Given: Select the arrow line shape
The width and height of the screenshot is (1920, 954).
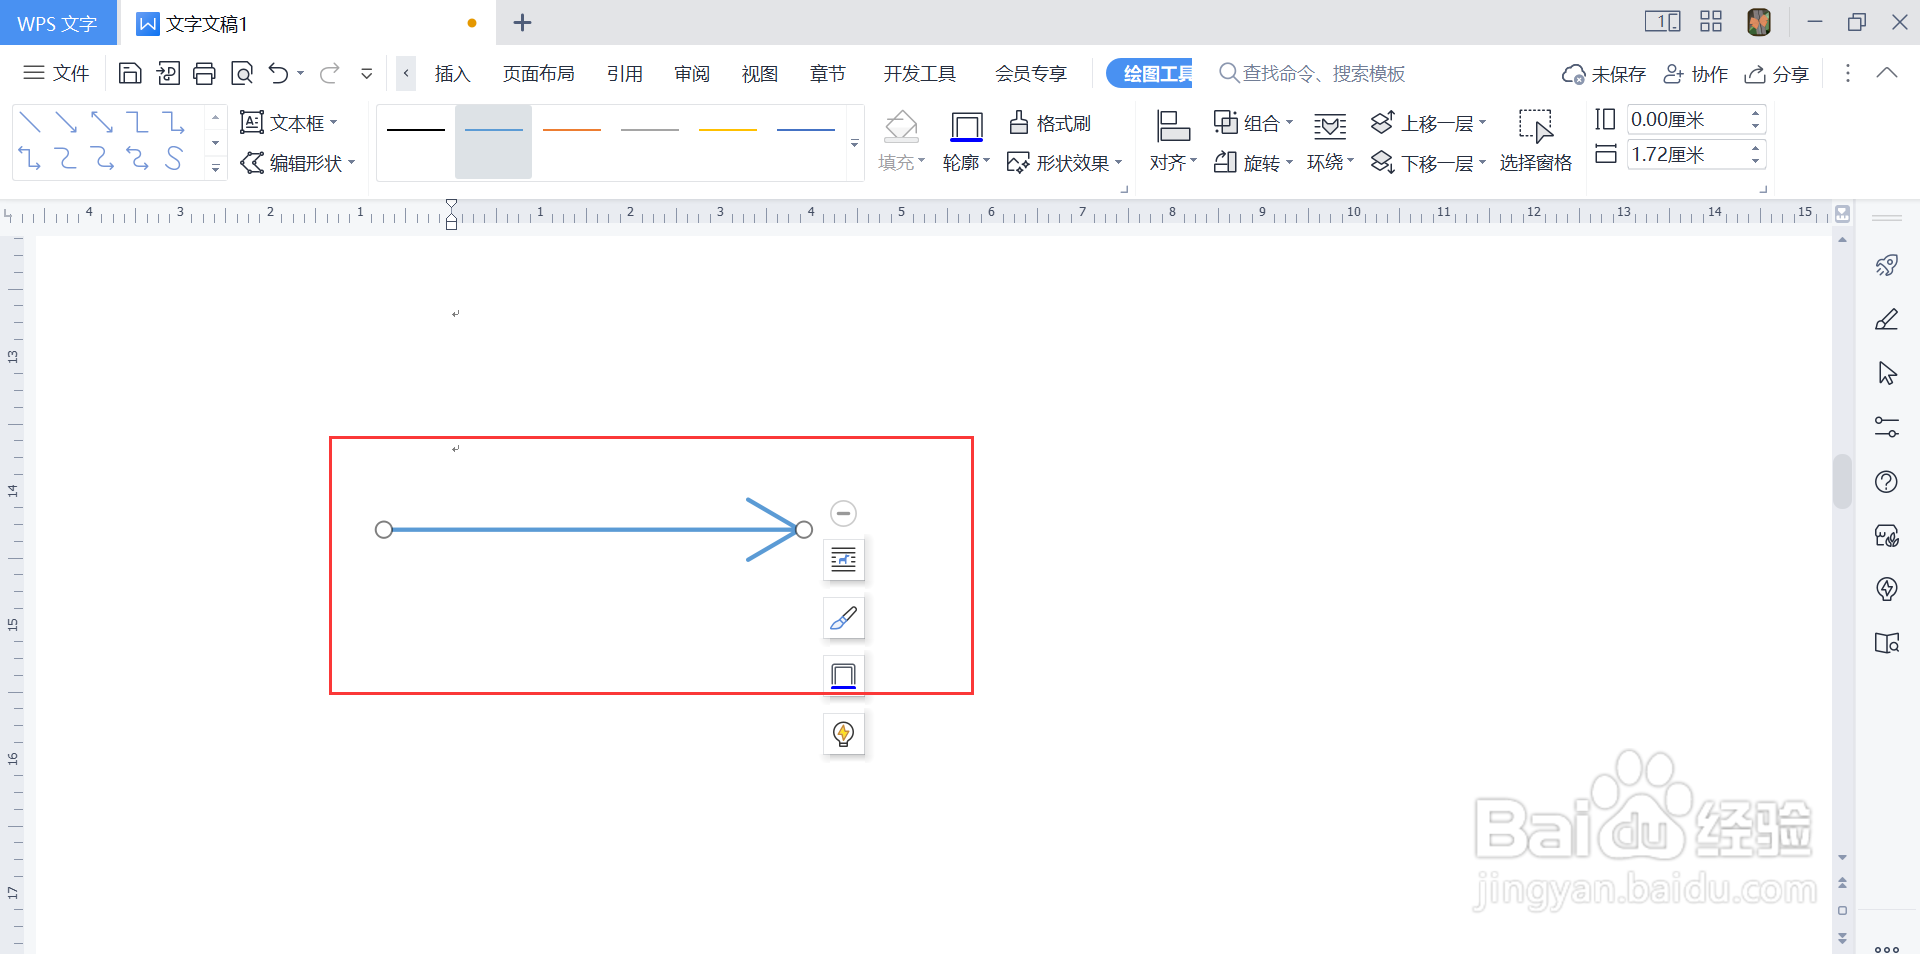Looking at the screenshot, I should click(66, 122).
